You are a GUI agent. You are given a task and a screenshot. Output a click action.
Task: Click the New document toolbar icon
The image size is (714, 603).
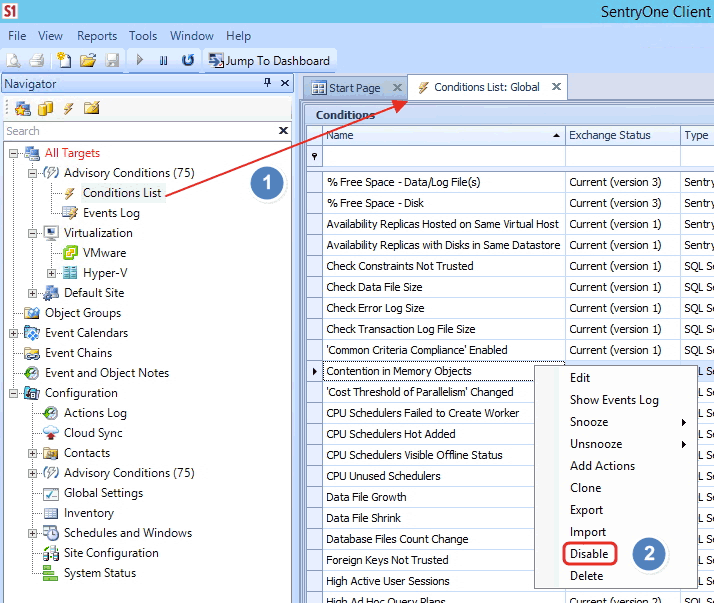[64, 60]
